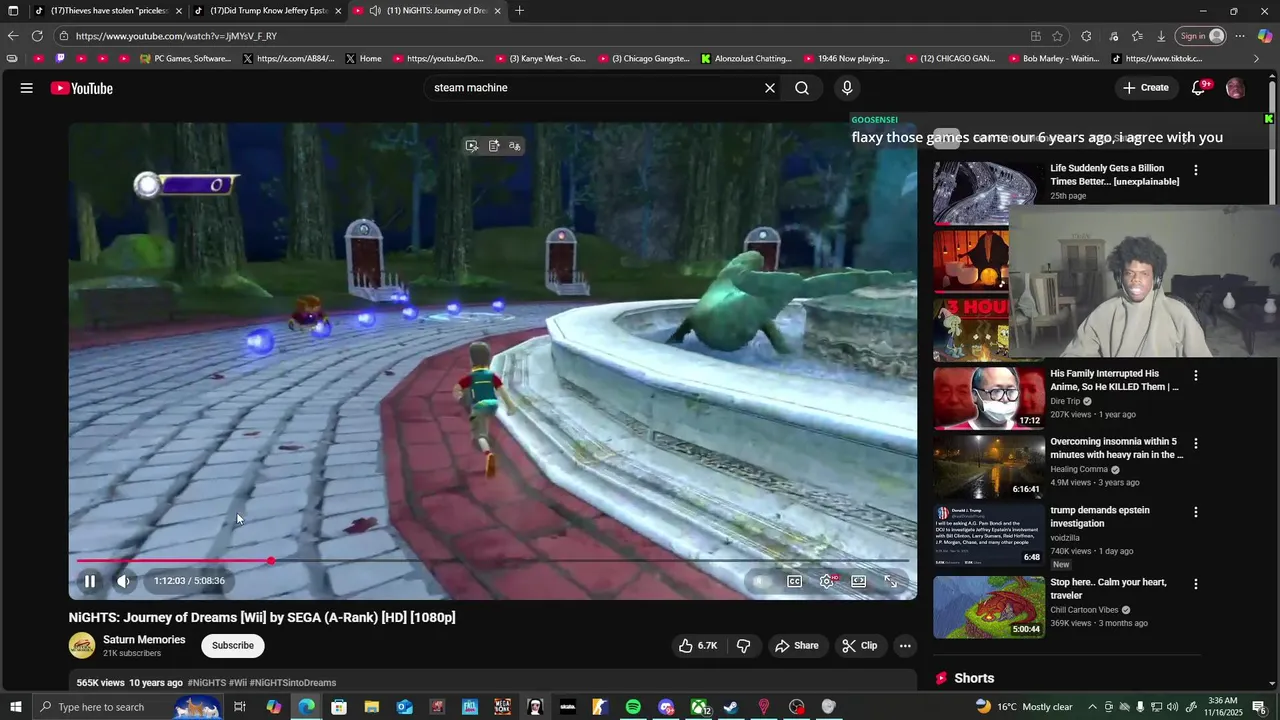Viewport: 1280px width, 720px height.
Task: Run the YouTube search magnifier button
Action: 802,88
